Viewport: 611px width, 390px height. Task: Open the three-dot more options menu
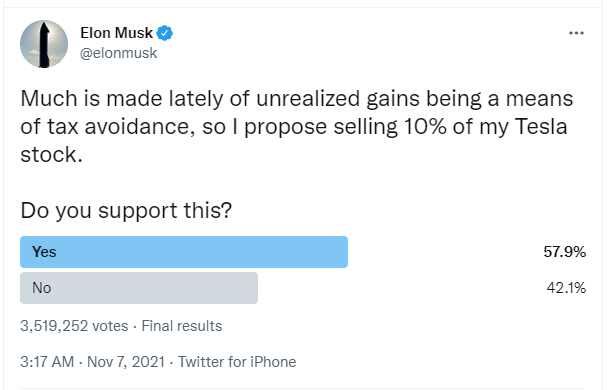point(576,33)
